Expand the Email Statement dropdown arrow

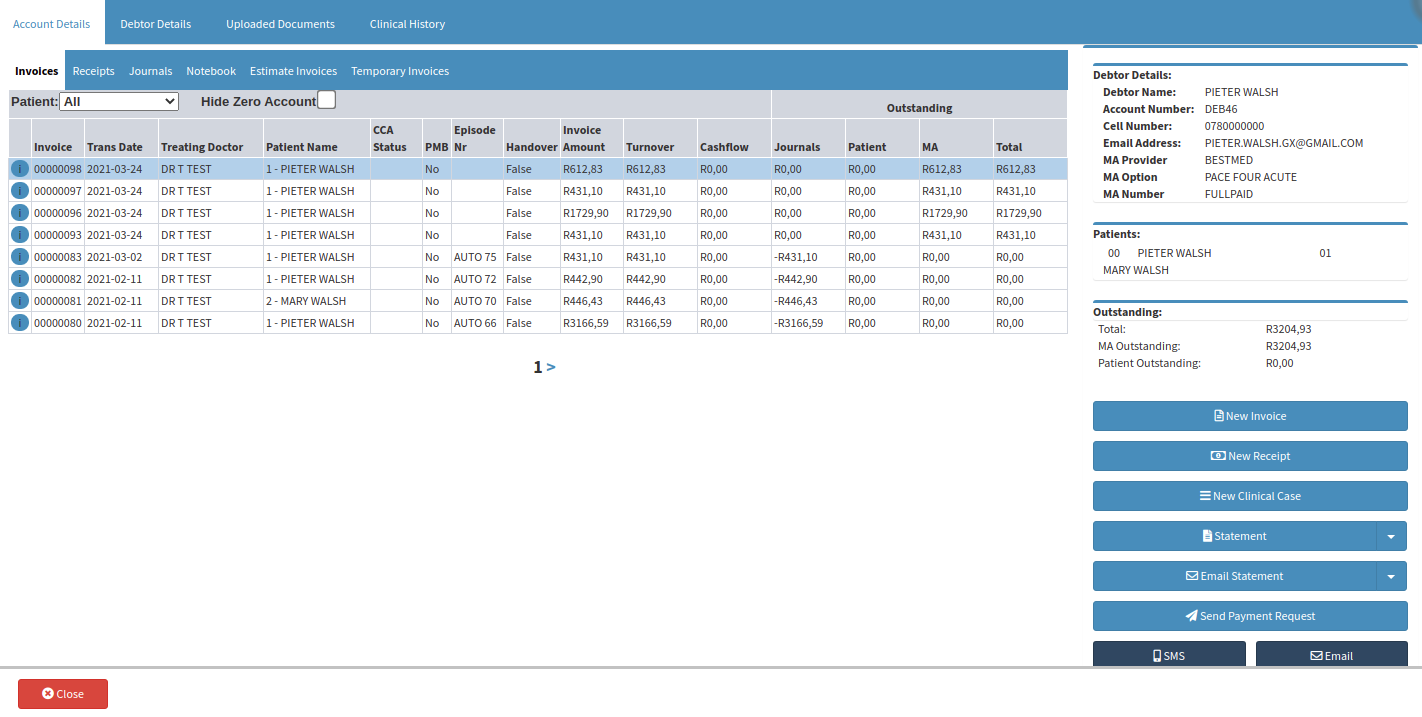point(1392,576)
